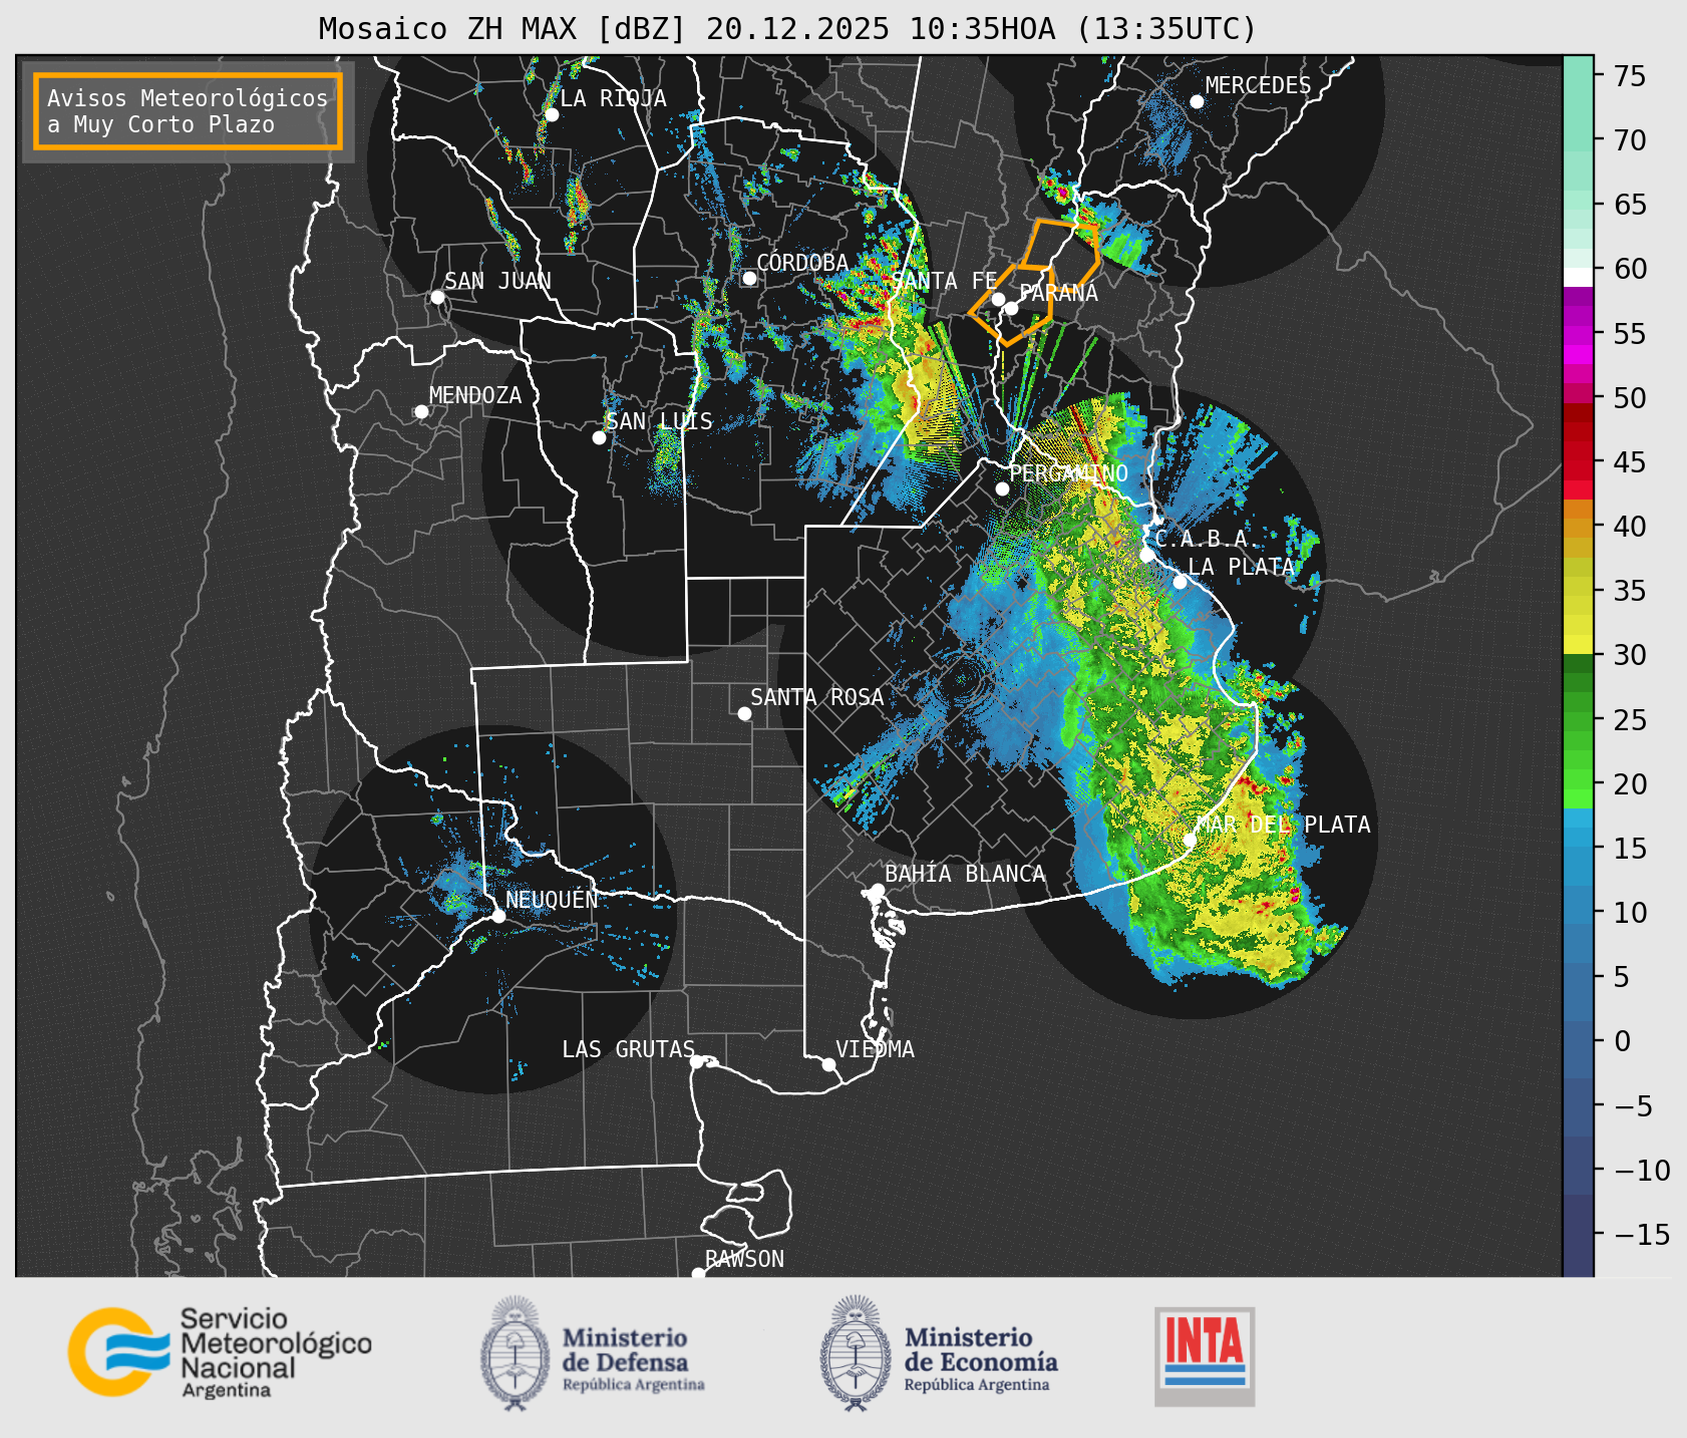Click the SANTA ROSA city marker dot
Image resolution: width=1687 pixels, height=1438 pixels.
point(744,713)
